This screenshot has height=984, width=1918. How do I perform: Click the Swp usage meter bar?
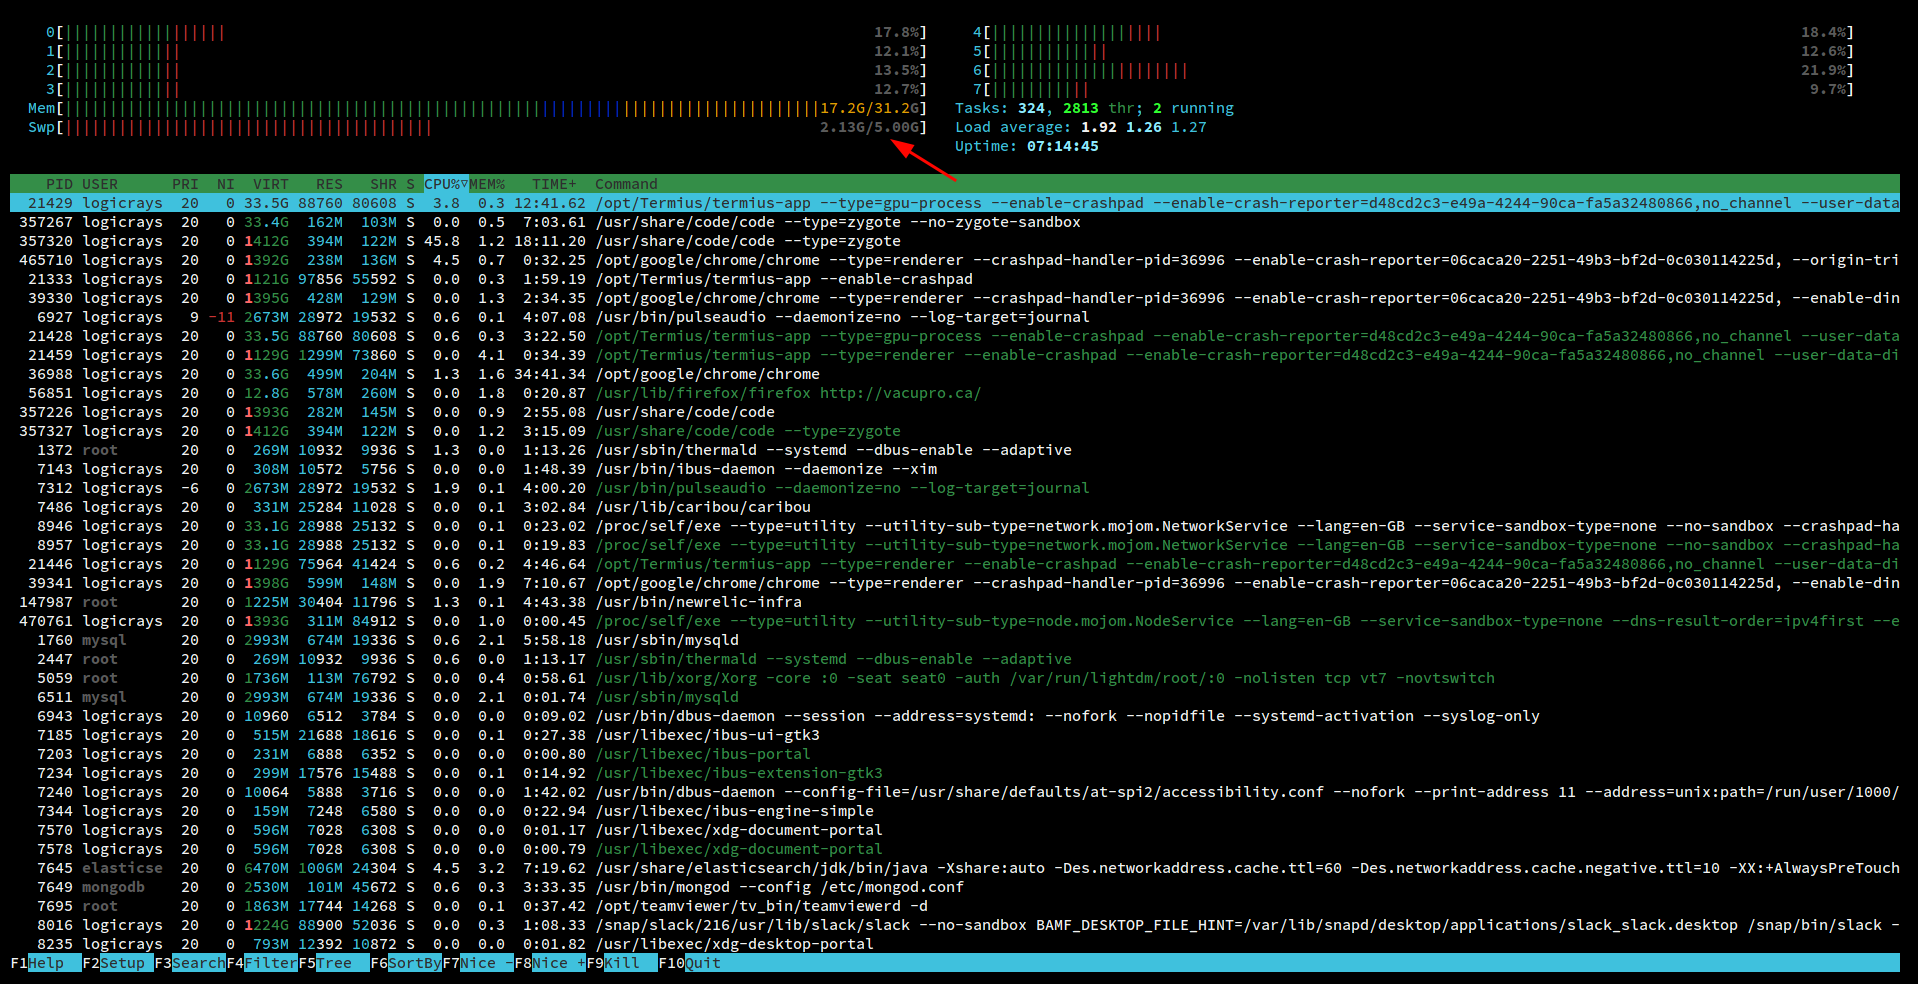click(477, 127)
